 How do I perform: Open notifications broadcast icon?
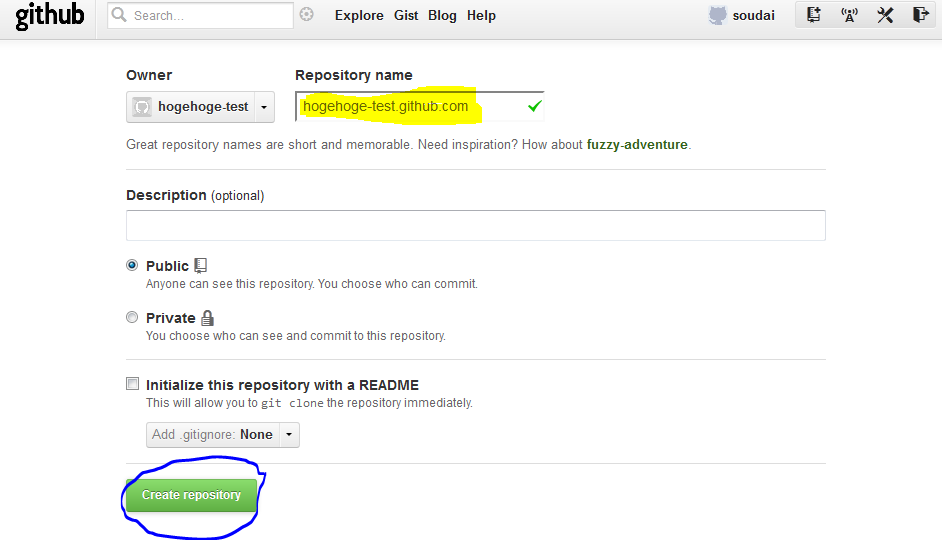pyautogui.click(x=849, y=15)
